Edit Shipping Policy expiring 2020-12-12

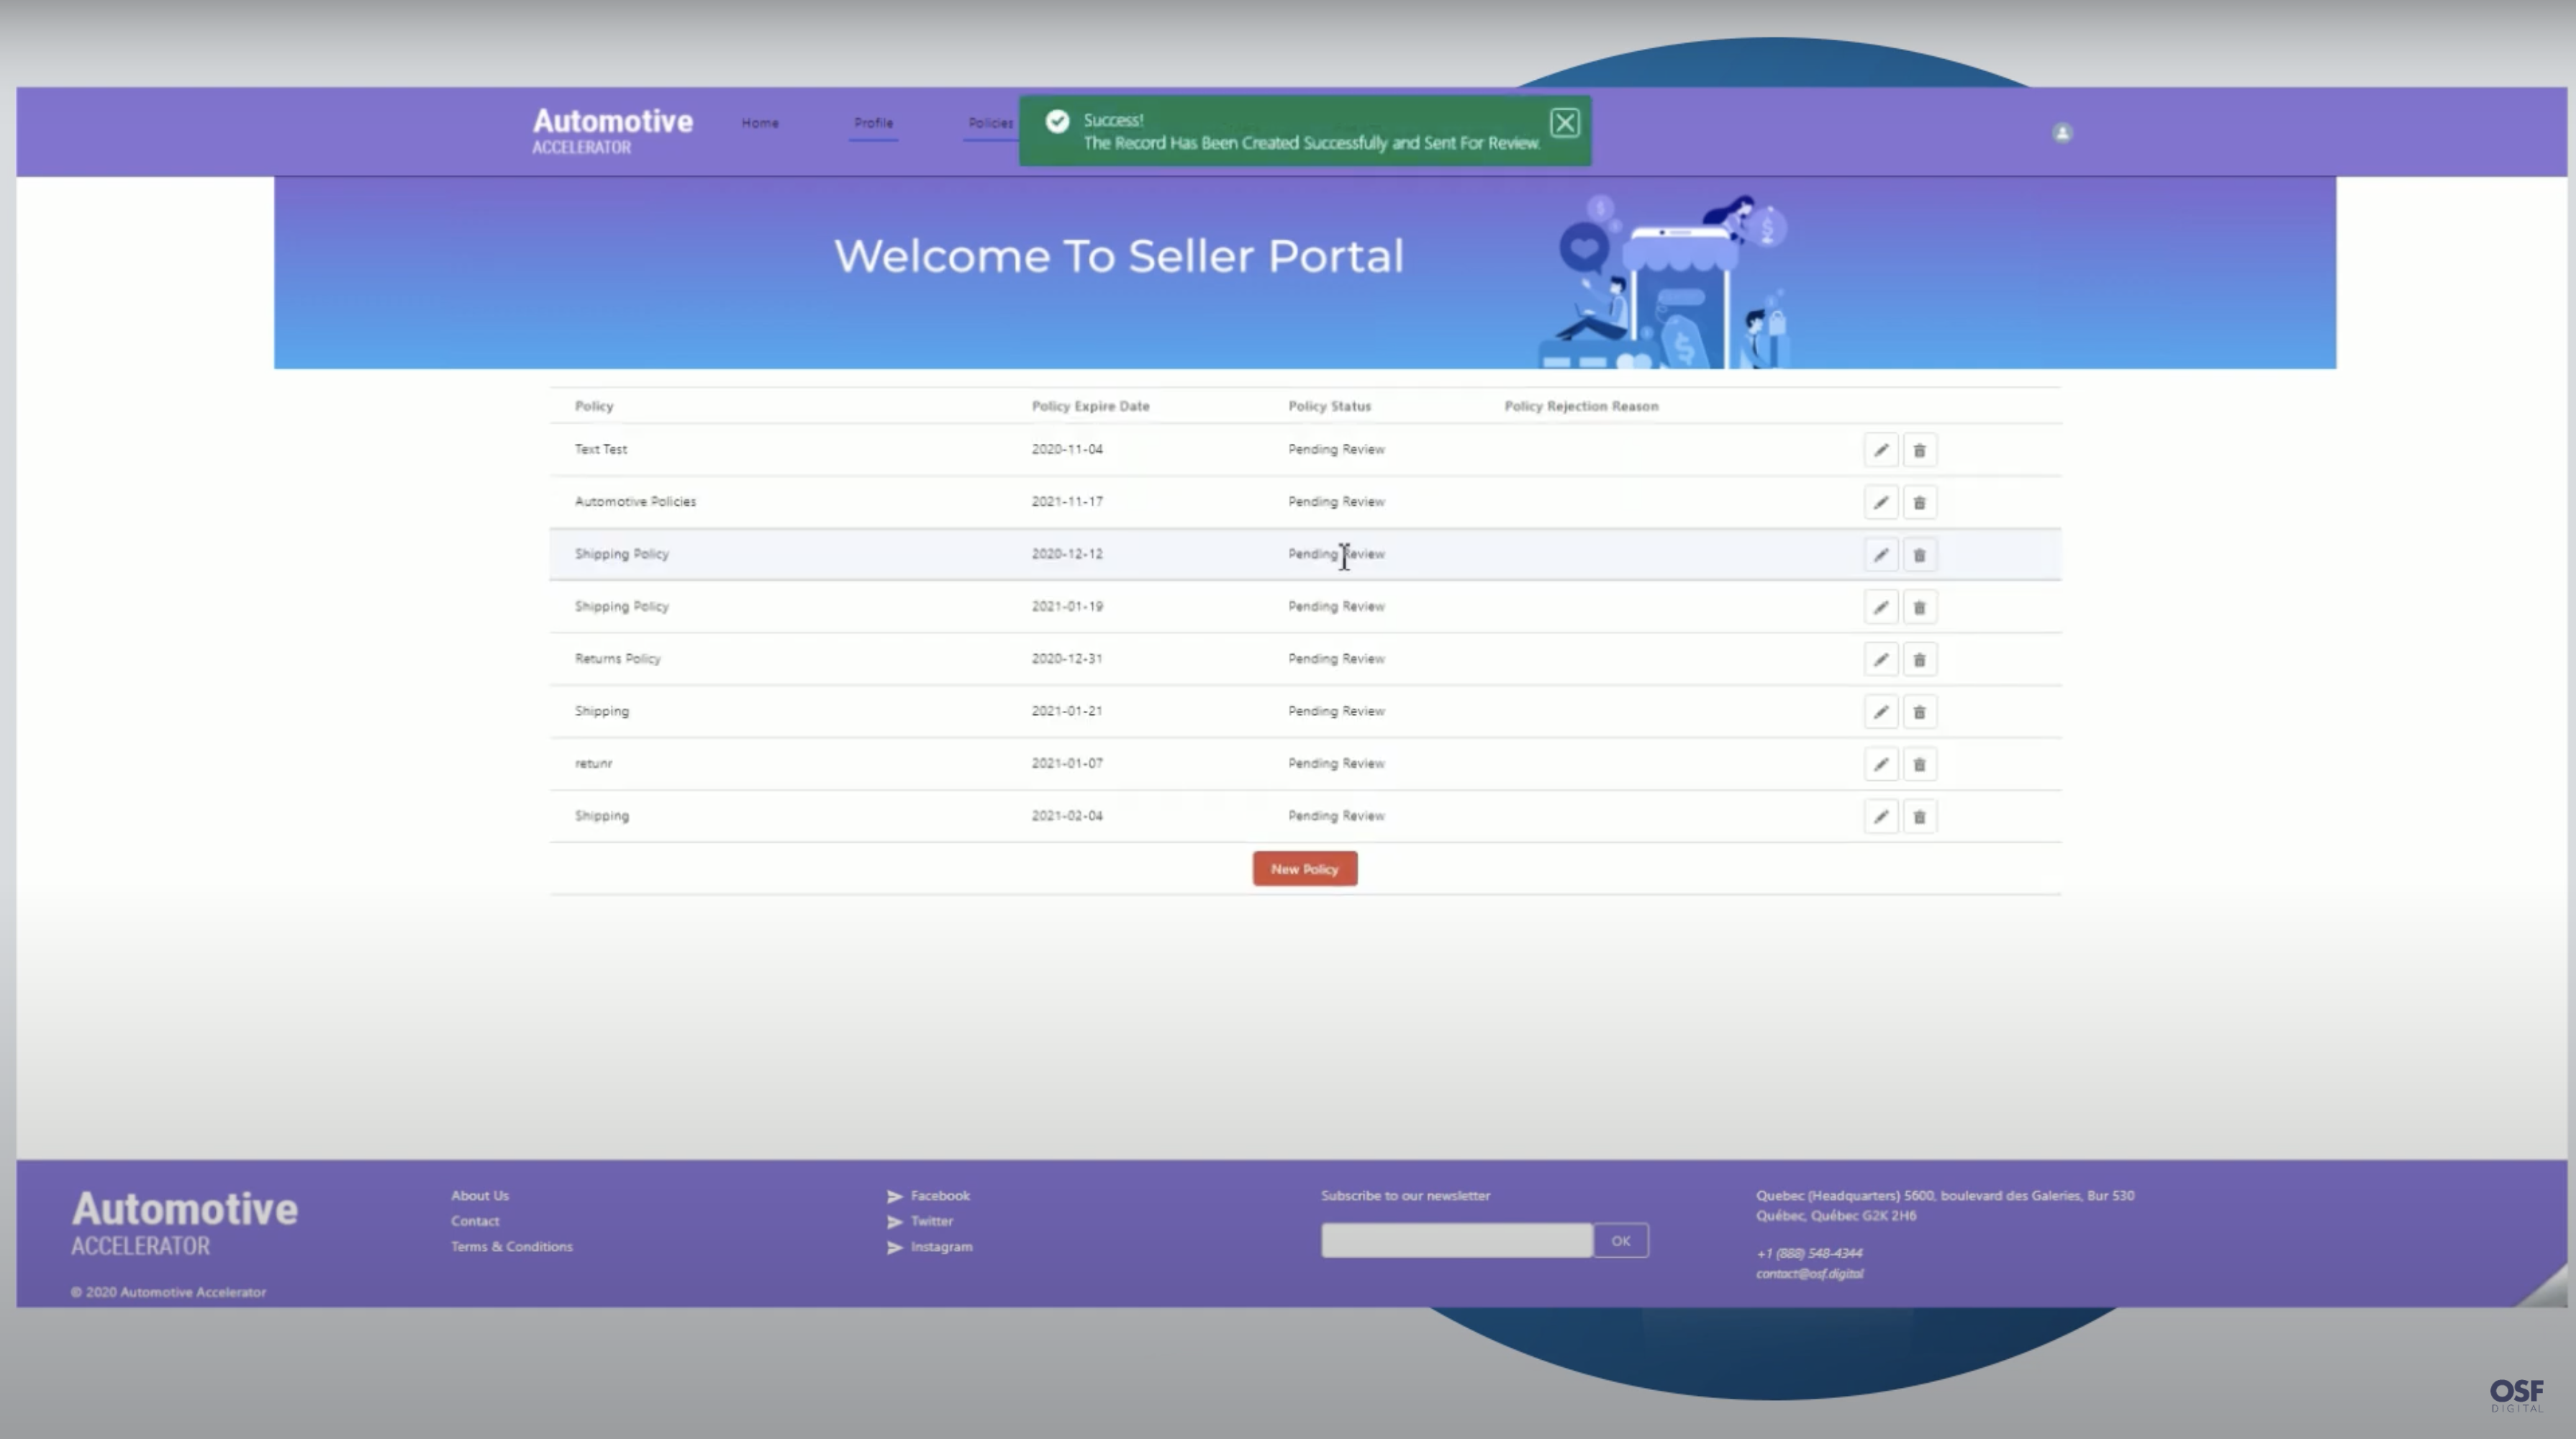1880,555
